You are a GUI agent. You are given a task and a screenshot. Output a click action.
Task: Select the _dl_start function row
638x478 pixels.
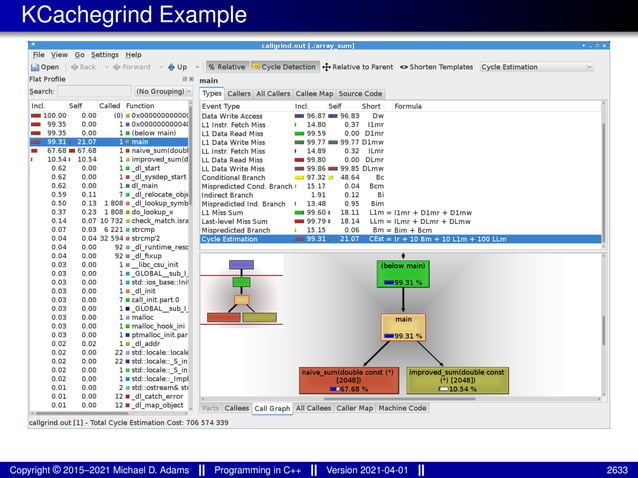[109, 168]
